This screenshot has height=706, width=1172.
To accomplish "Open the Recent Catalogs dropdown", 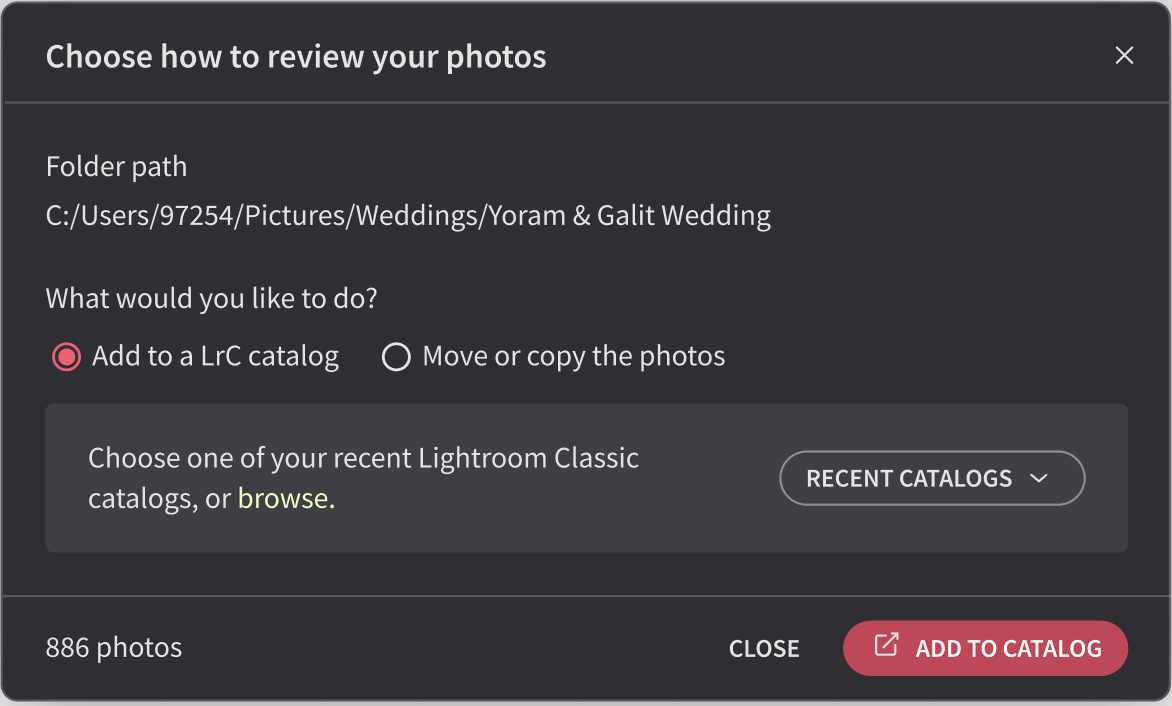I will 932,478.
